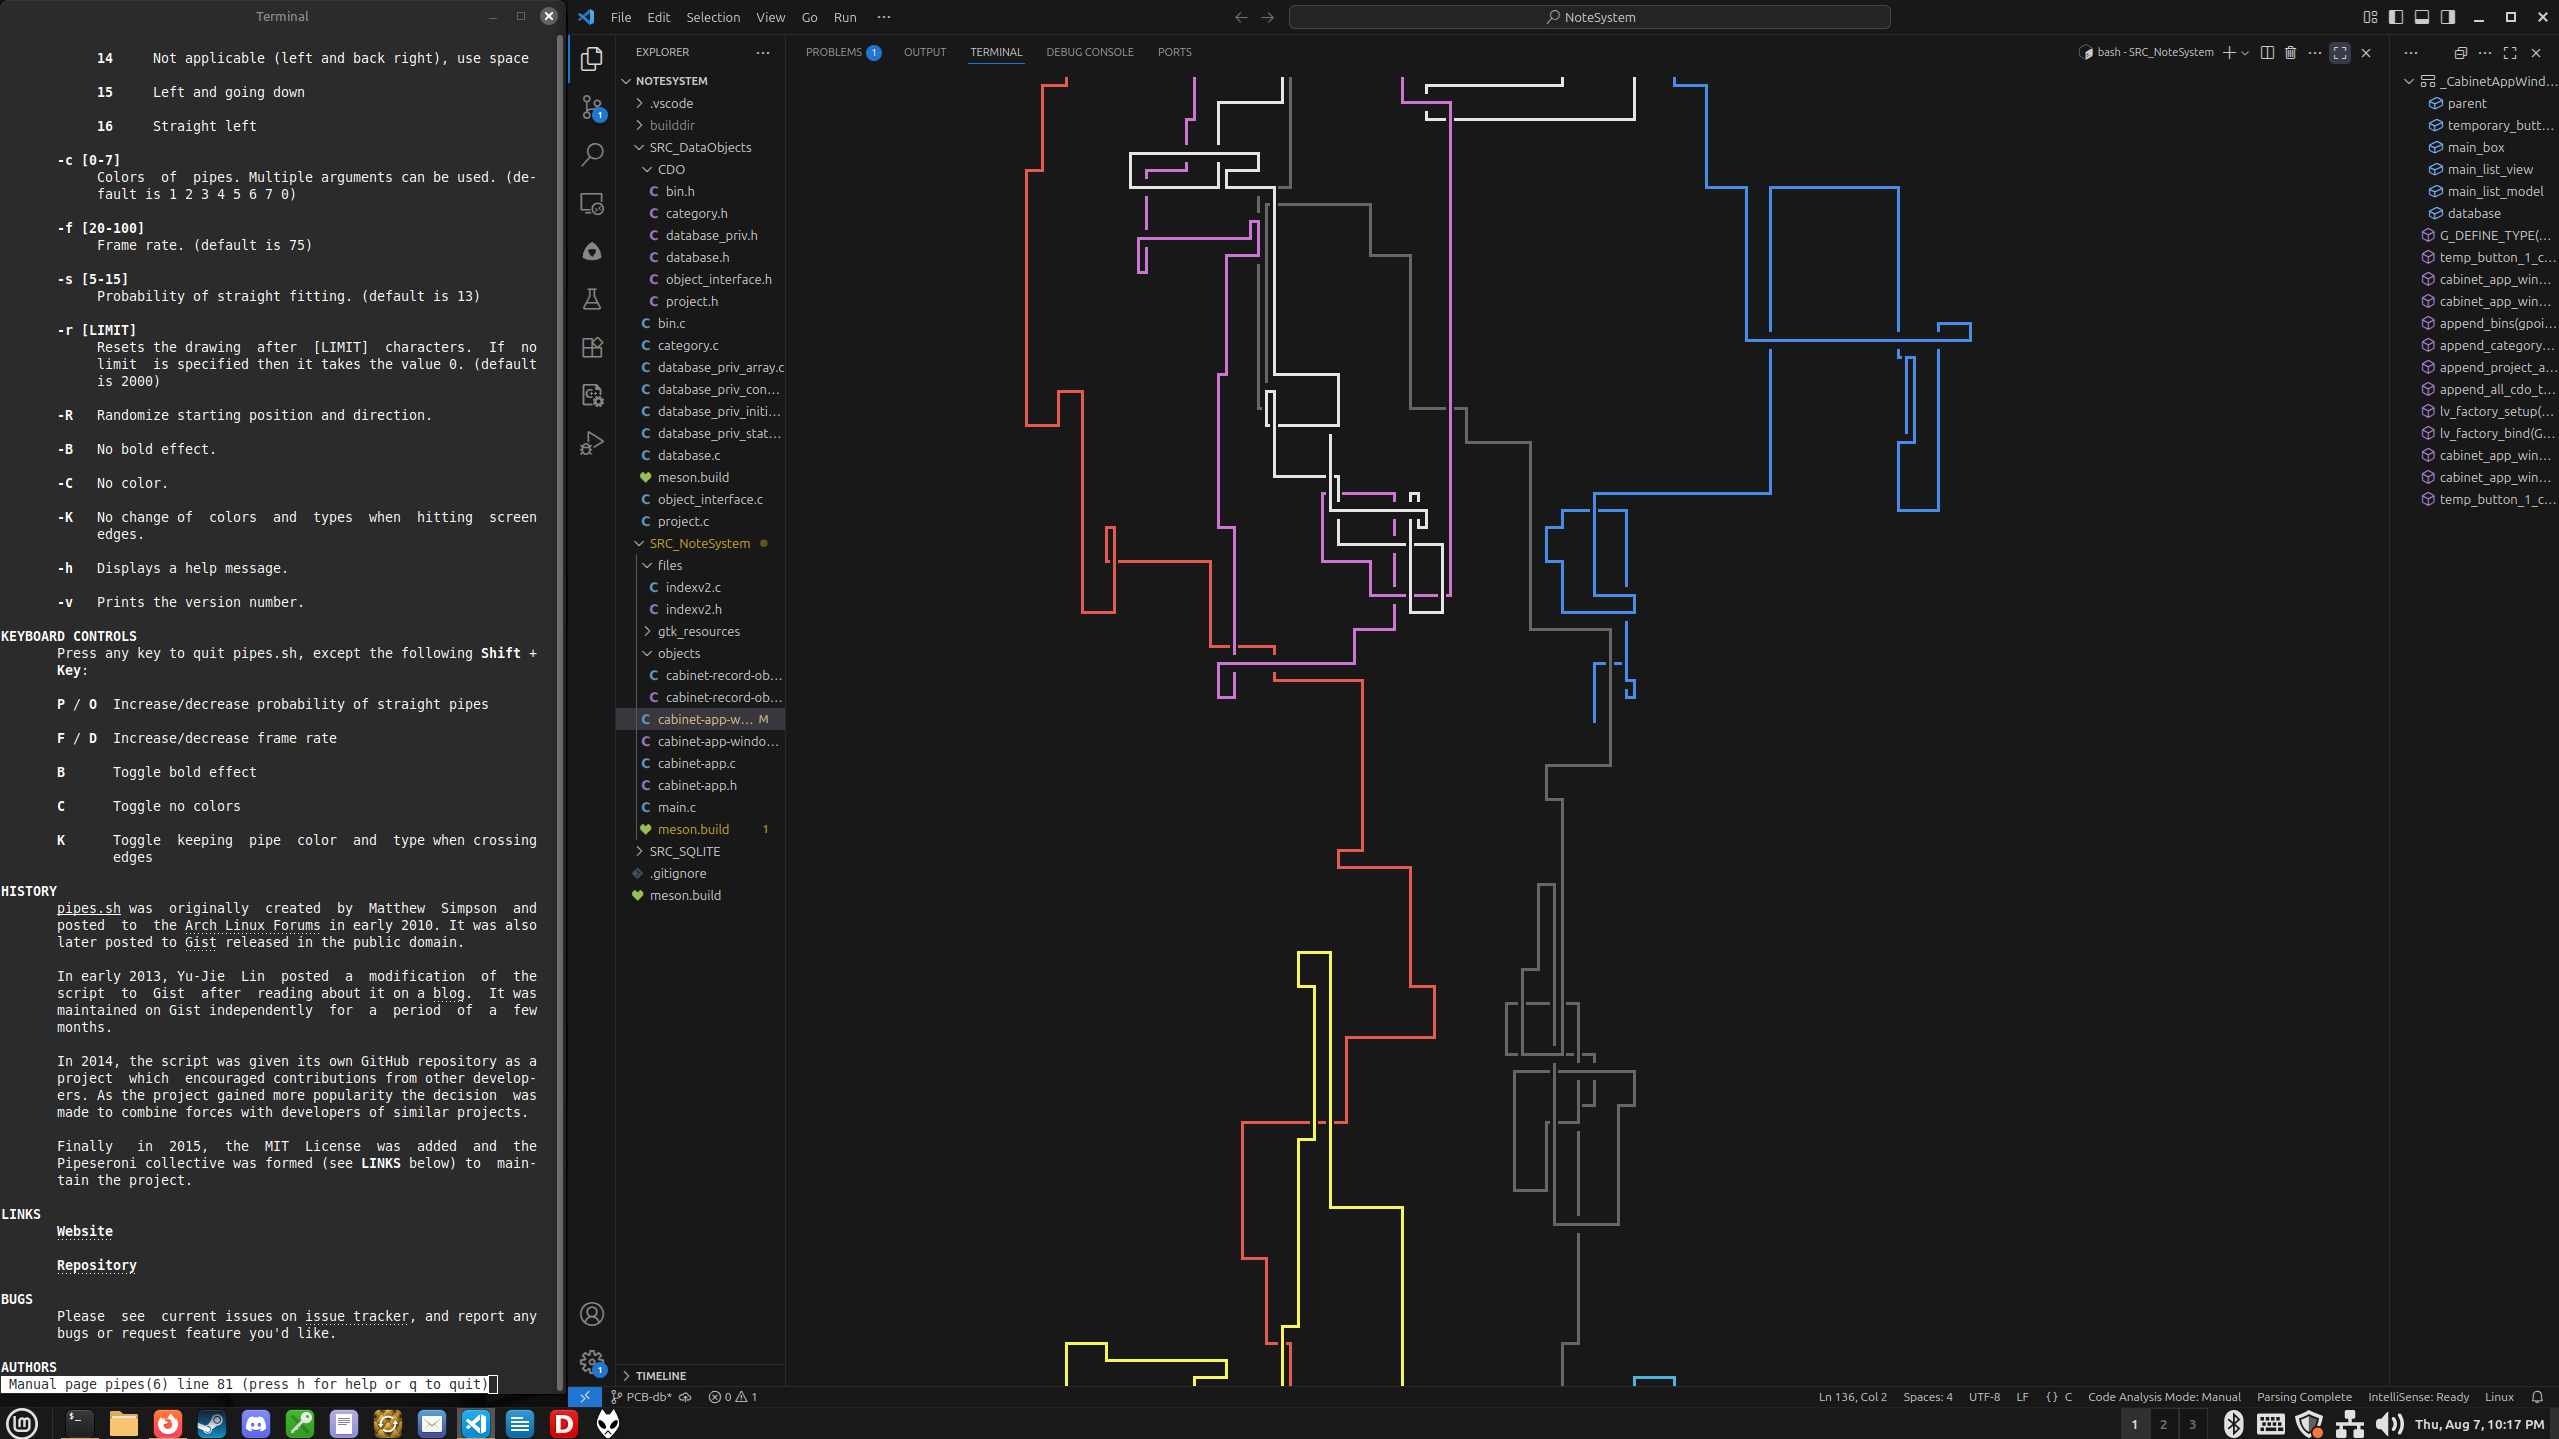Switch to the PORTS tab
Image resolution: width=2559 pixels, height=1439 pixels.
pyautogui.click(x=1174, y=52)
